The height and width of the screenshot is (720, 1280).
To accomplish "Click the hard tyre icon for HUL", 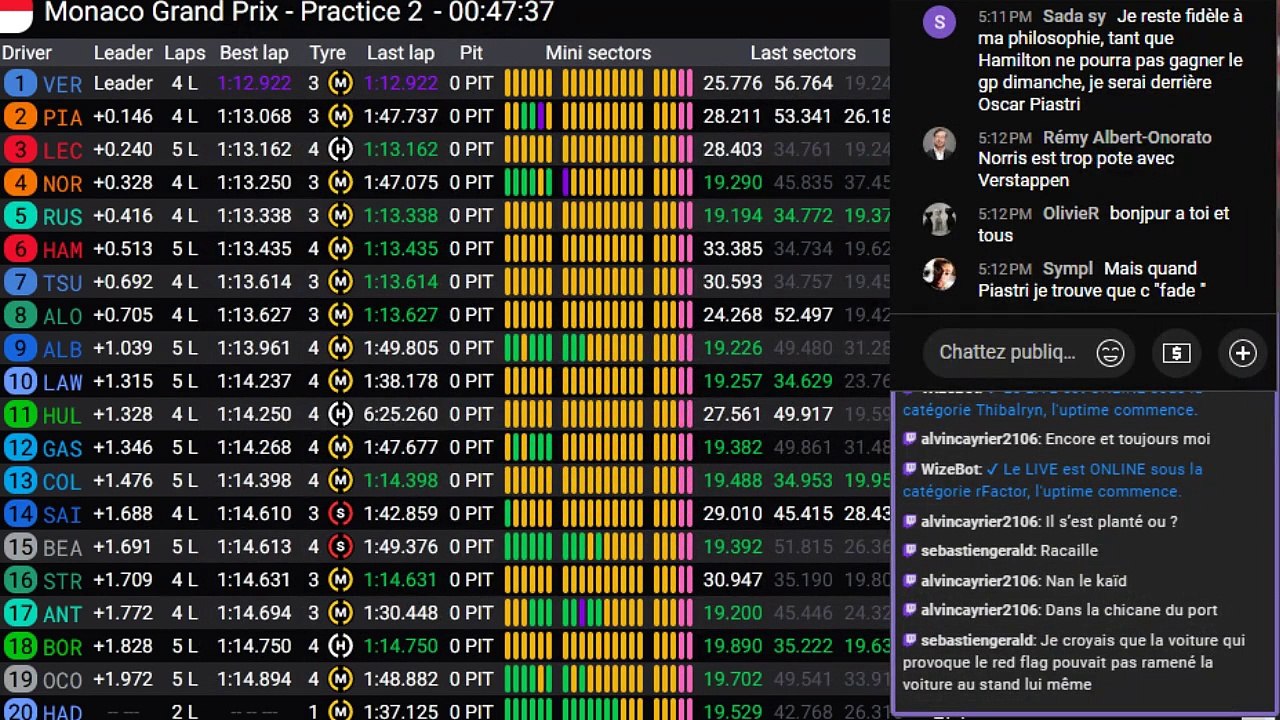I will [x=340, y=414].
